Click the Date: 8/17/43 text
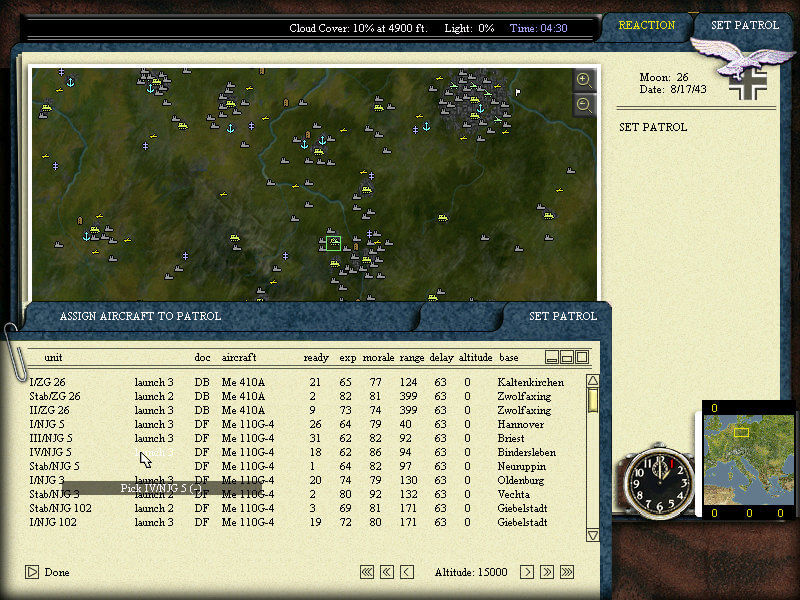 673,89
